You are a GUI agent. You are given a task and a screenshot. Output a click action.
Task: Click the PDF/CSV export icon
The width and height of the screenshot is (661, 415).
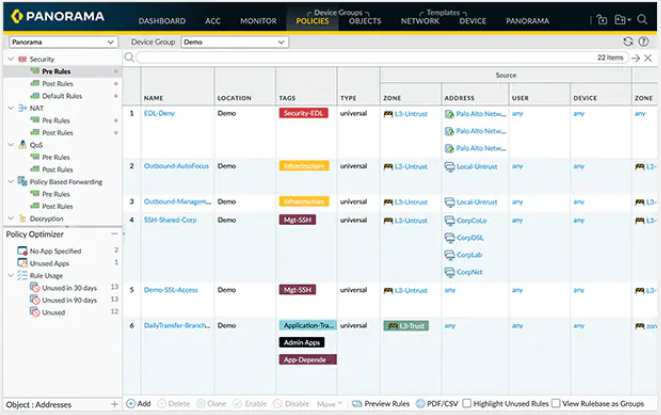pos(421,404)
